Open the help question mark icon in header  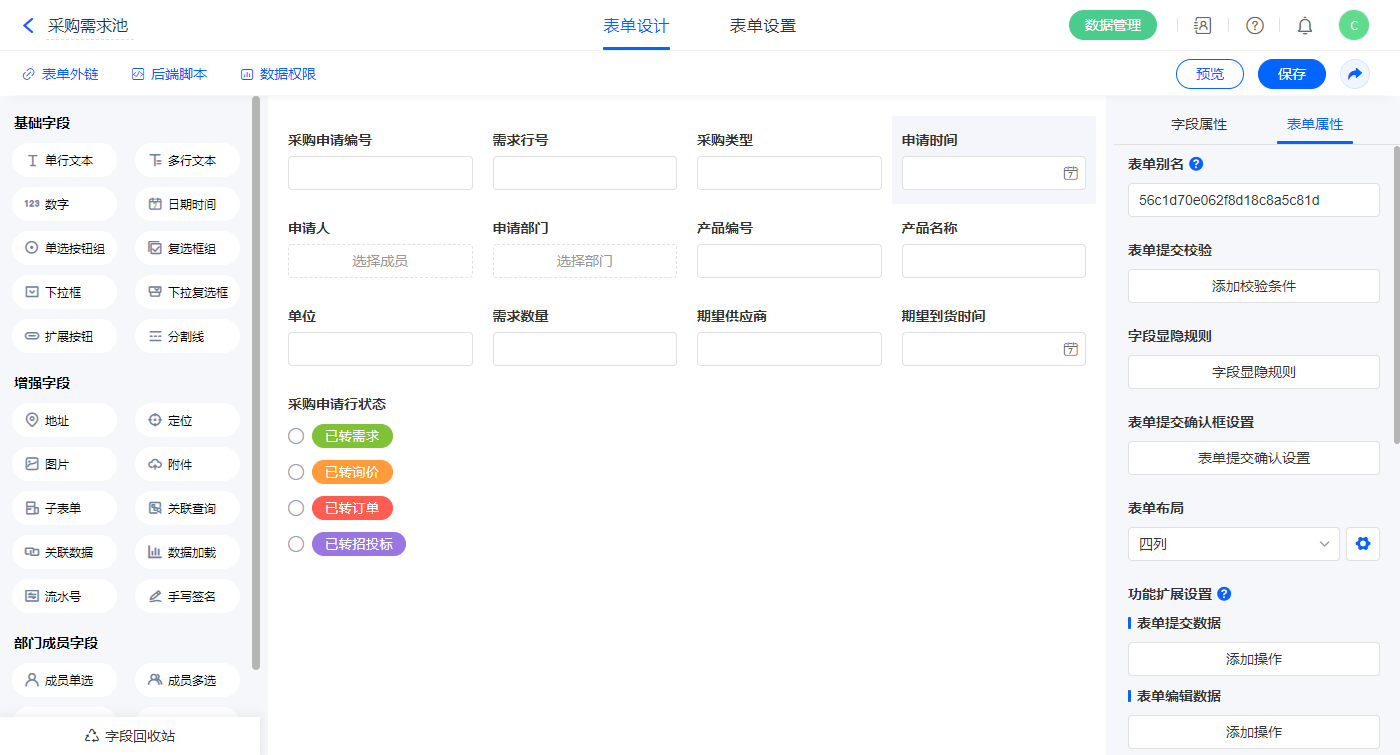tap(1254, 26)
